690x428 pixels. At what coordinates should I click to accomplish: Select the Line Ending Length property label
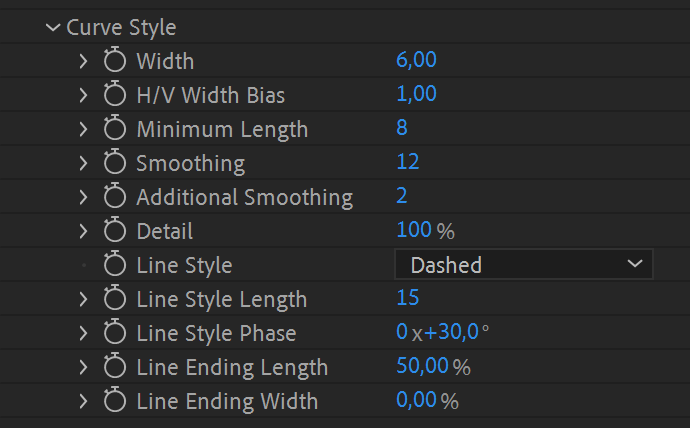point(232,367)
